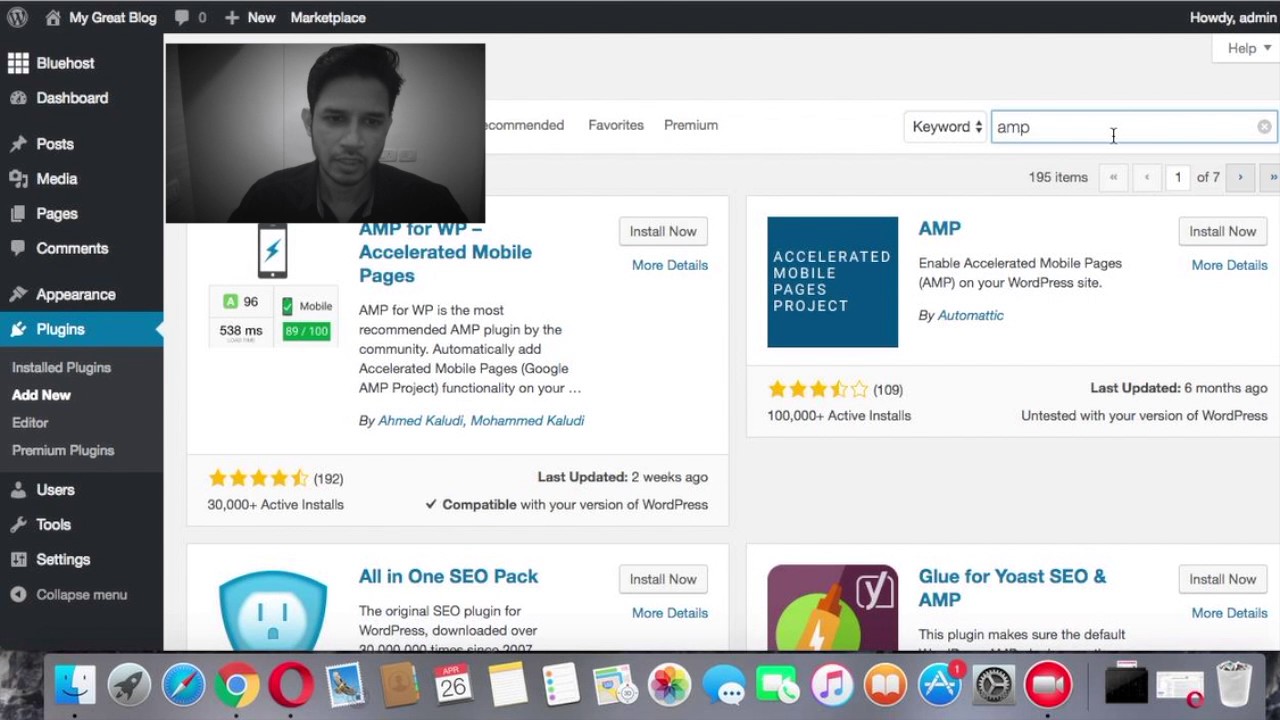
Task: Open iTunes from the Dock
Action: tap(831, 686)
